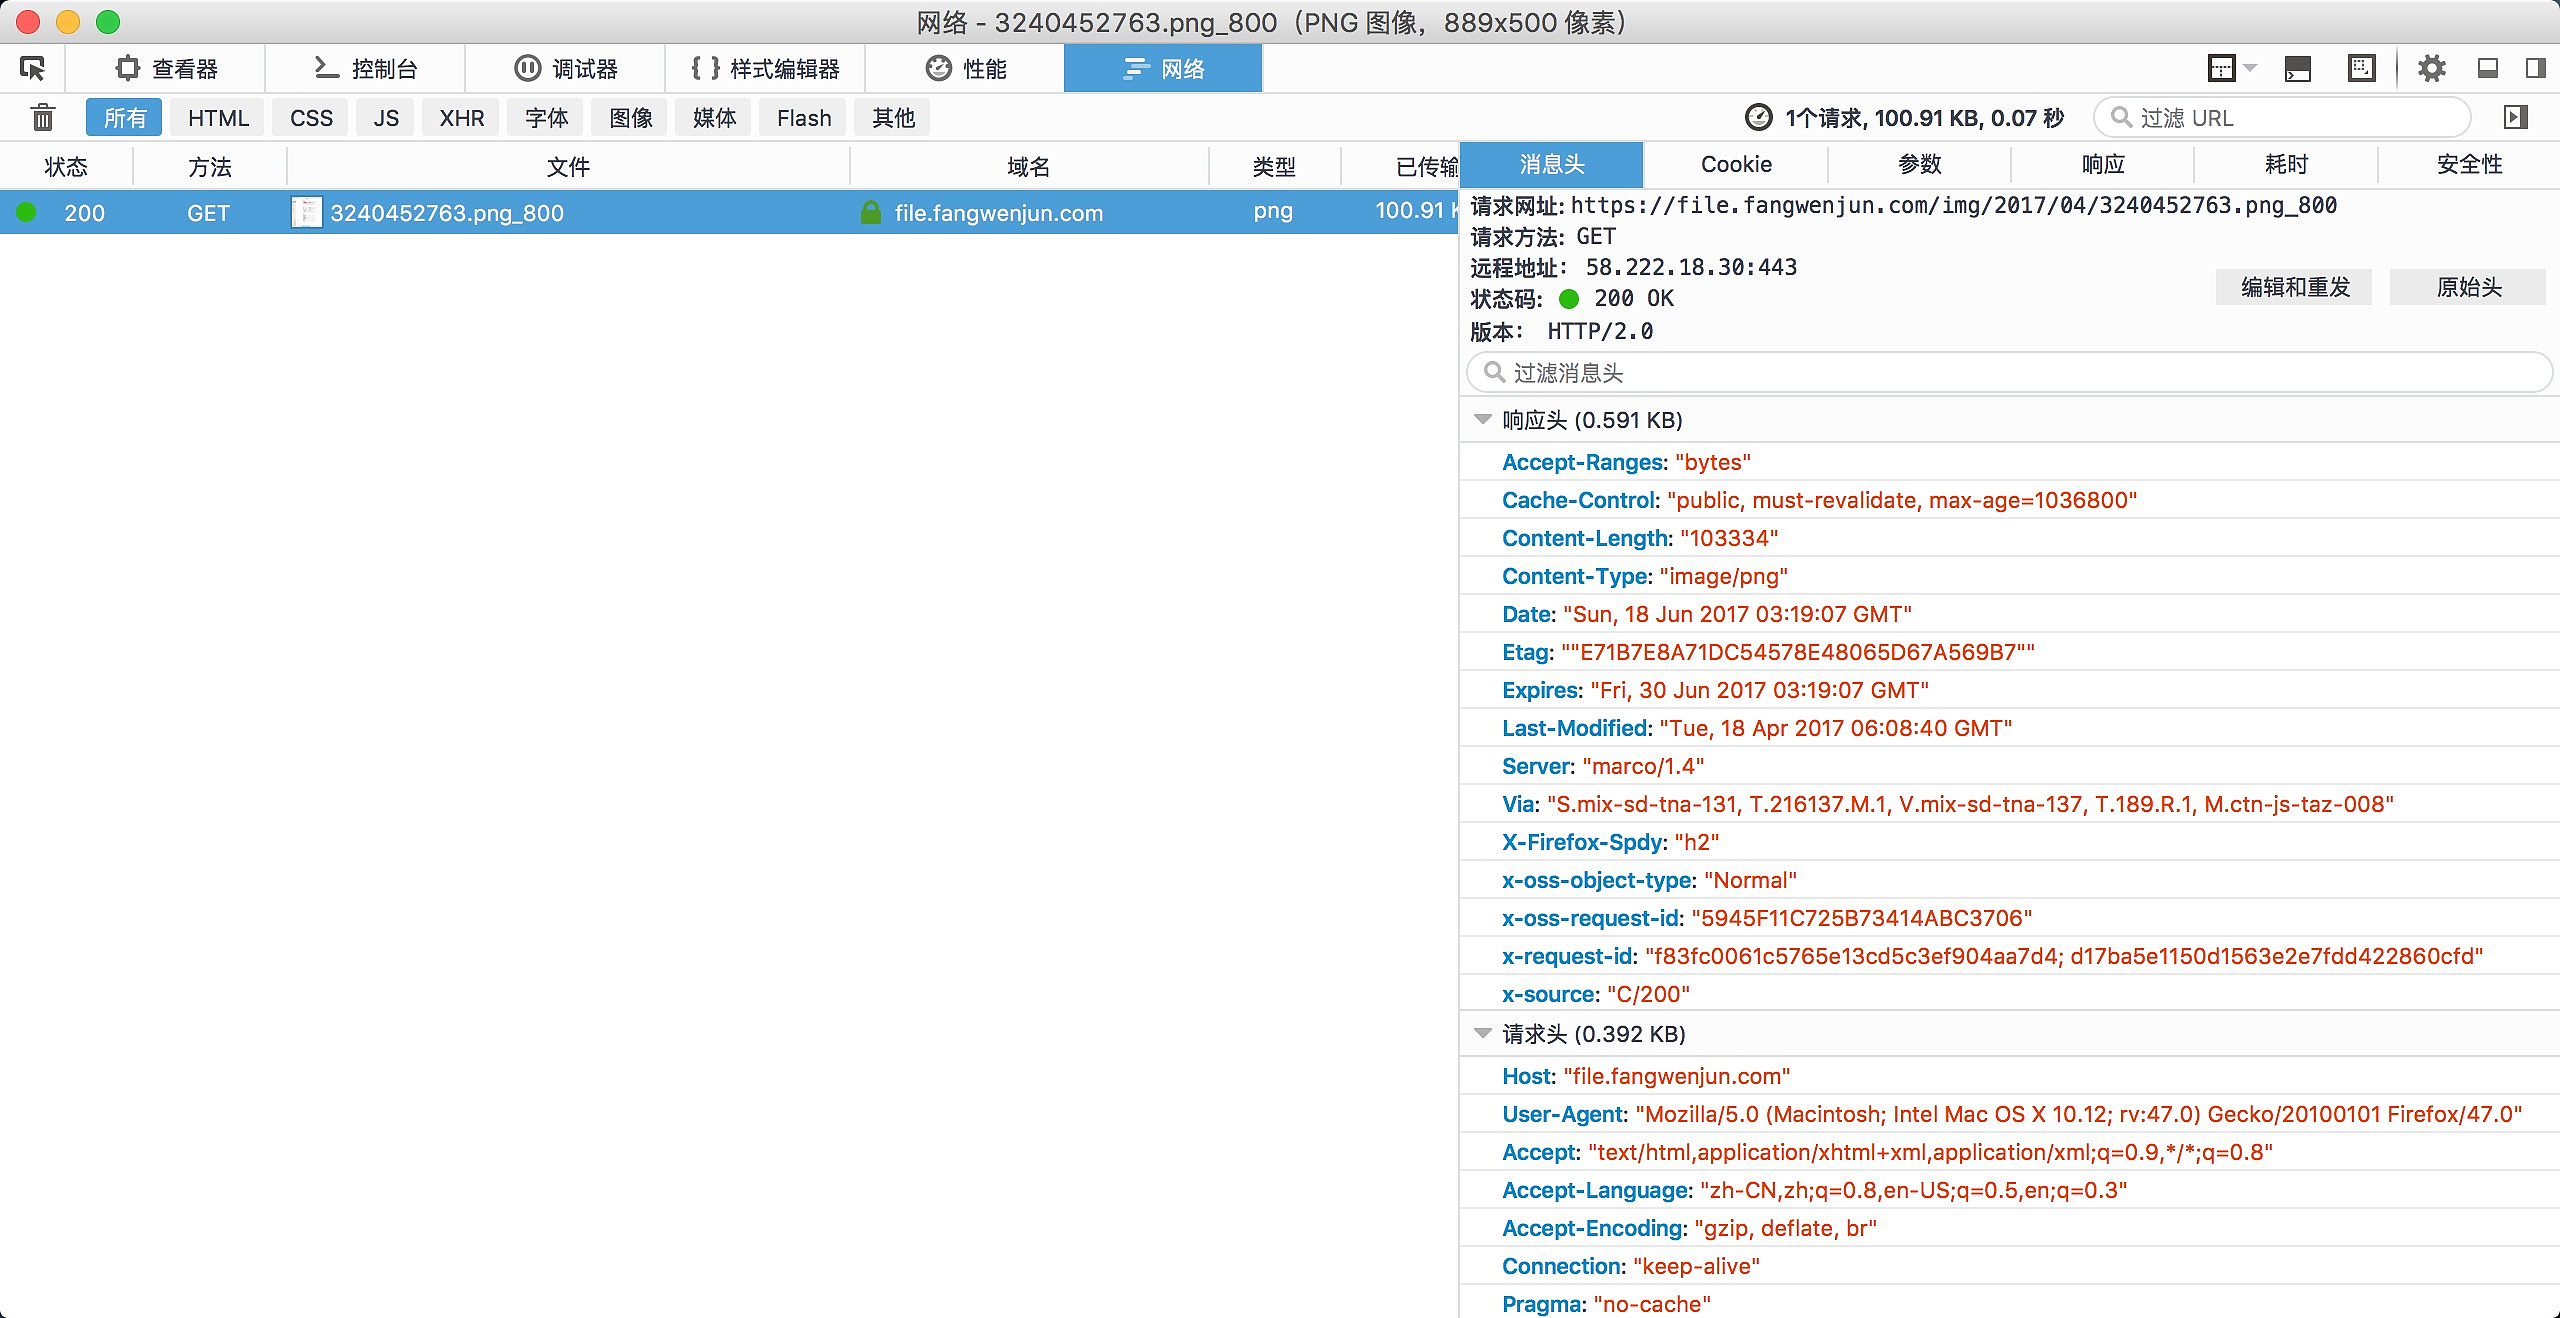This screenshot has height=1318, width=2560.
Task: Toggle the XHR filter button
Action: 461,118
